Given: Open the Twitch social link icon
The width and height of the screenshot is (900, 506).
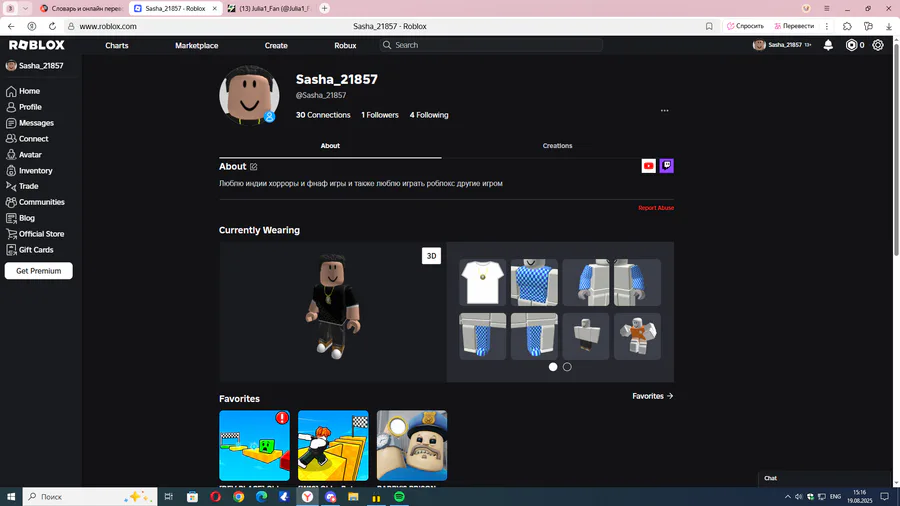Looking at the screenshot, I should pos(666,166).
